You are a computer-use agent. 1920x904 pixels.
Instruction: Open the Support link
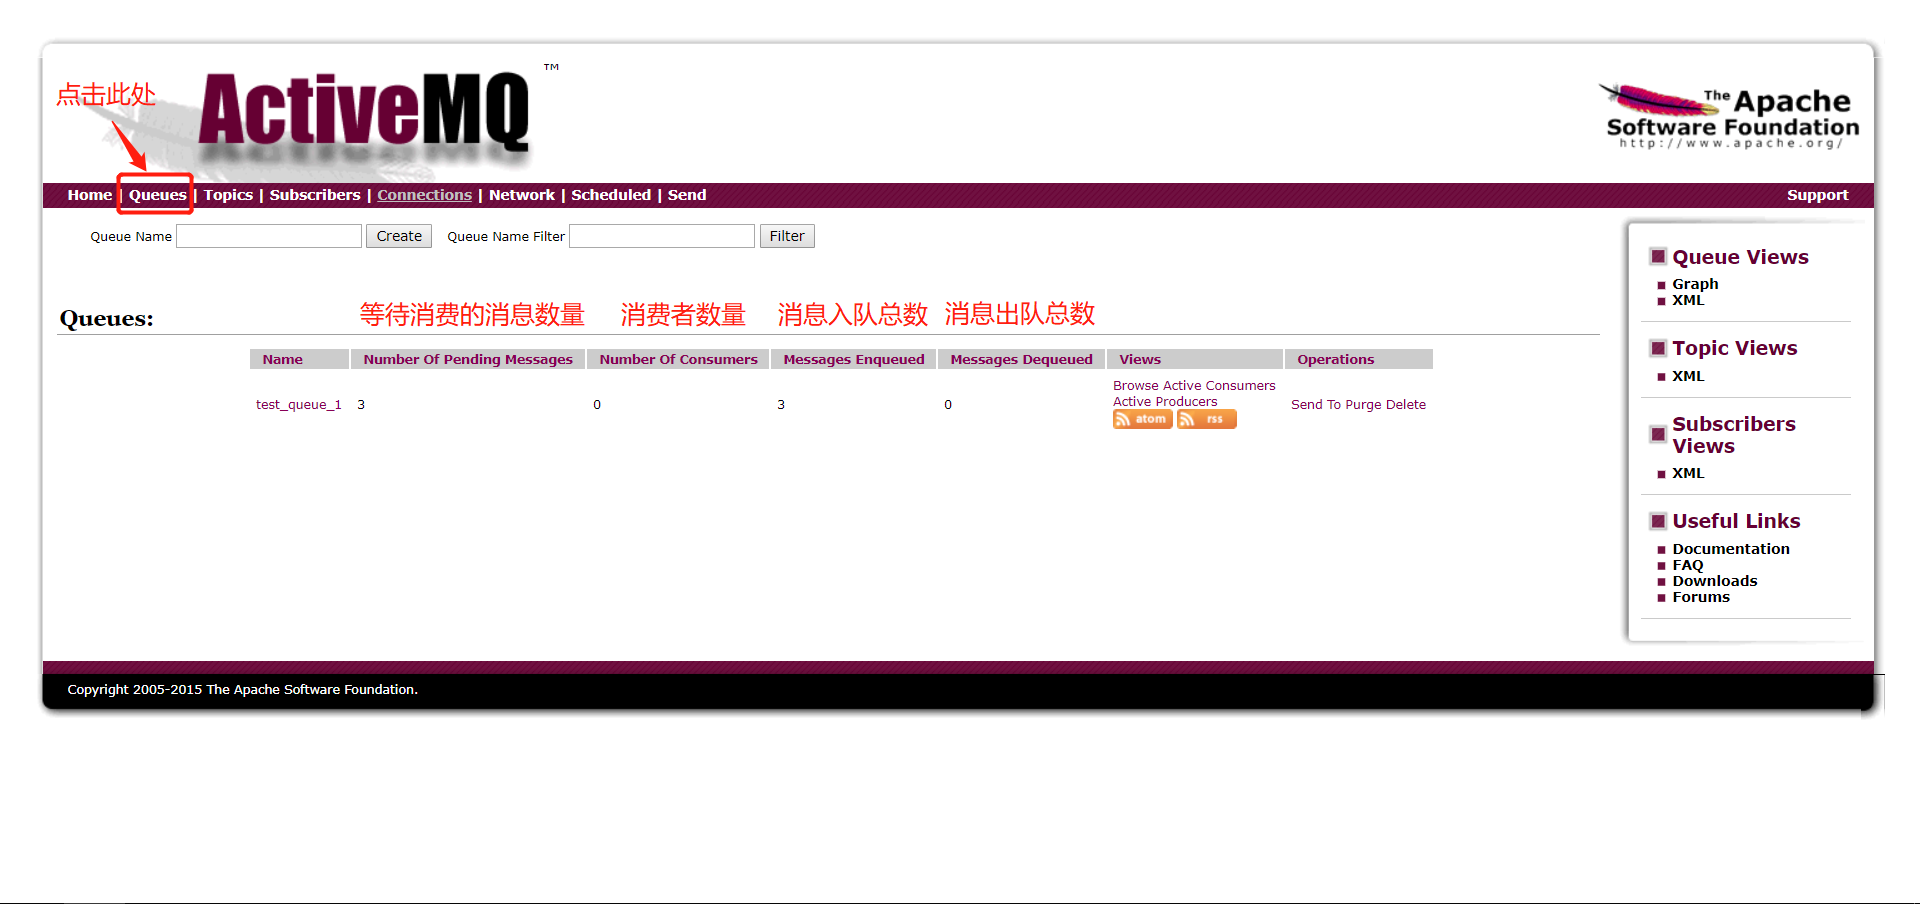(x=1817, y=195)
